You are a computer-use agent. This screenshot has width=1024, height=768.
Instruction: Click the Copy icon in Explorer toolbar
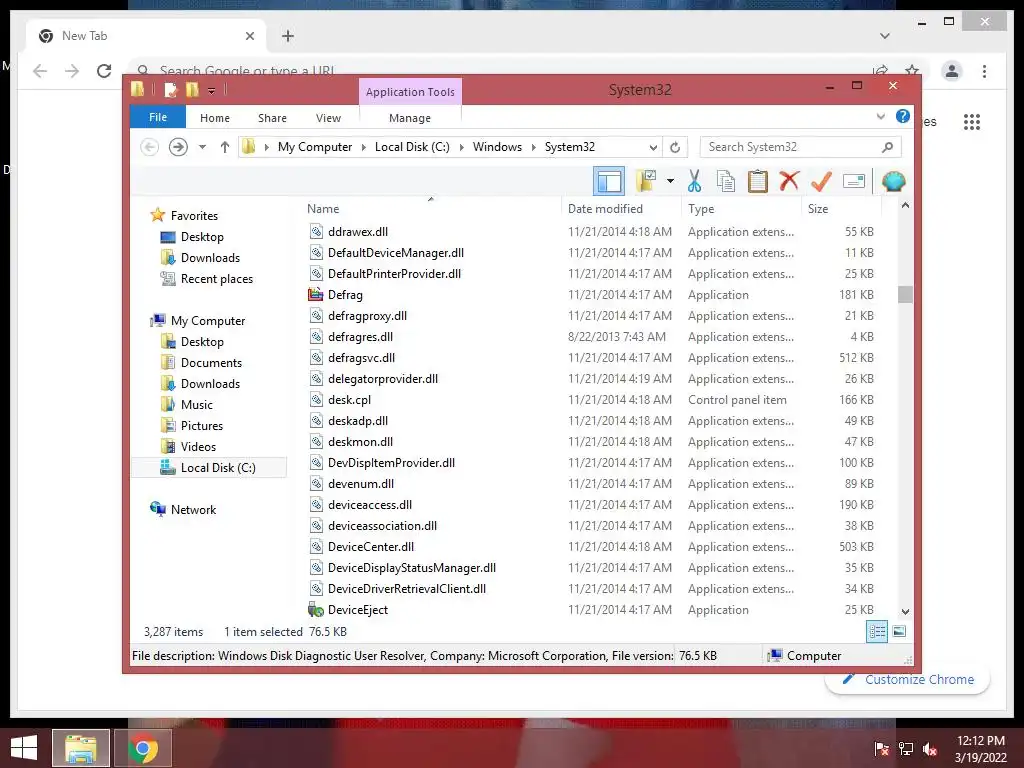click(726, 181)
